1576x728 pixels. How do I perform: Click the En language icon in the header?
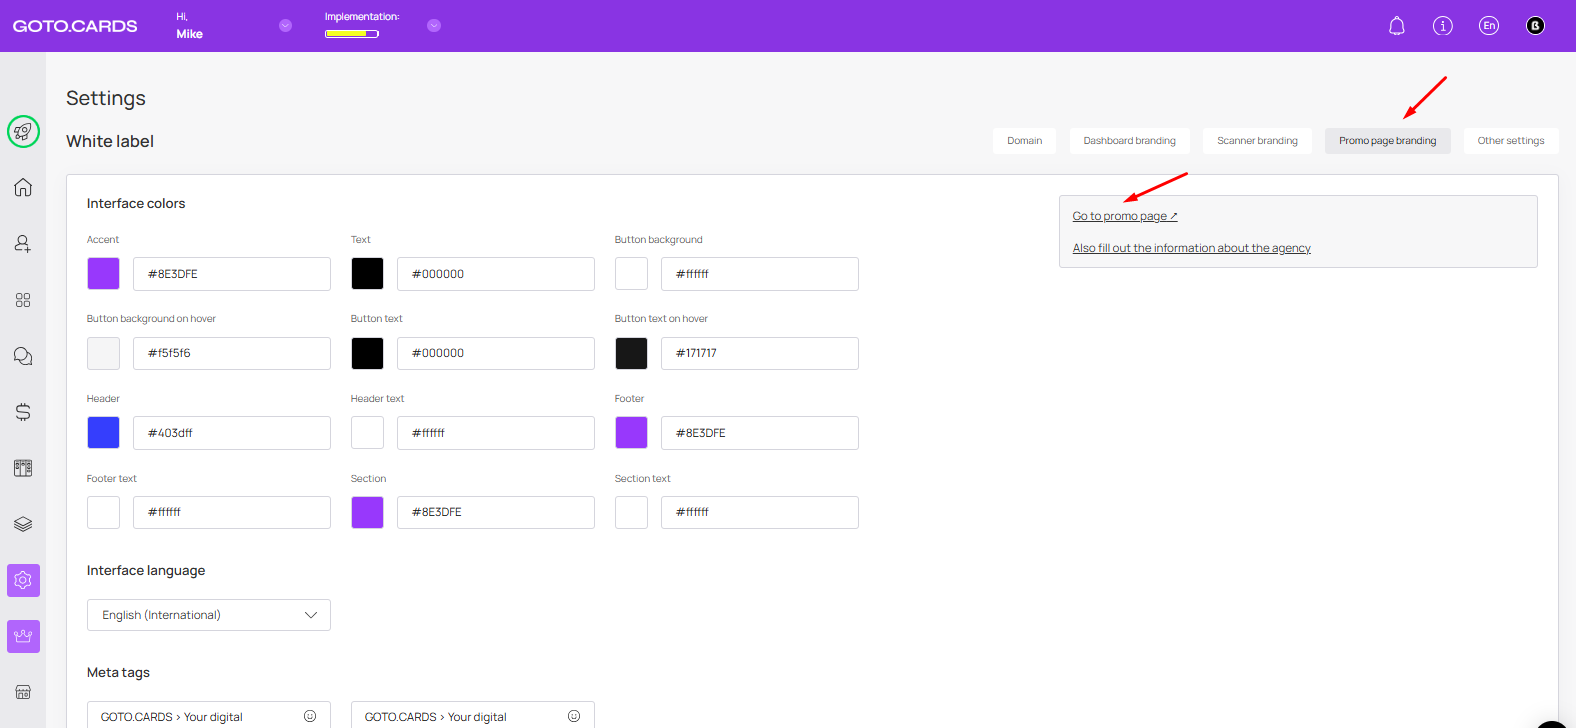coord(1489,26)
